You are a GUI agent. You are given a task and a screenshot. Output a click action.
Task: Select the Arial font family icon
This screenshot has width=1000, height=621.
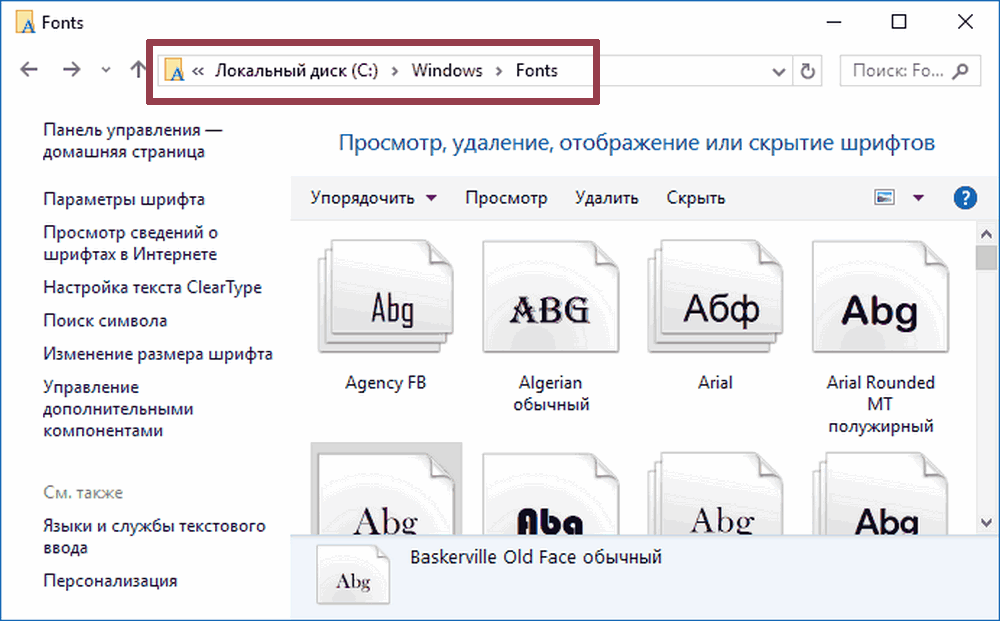[x=716, y=303]
